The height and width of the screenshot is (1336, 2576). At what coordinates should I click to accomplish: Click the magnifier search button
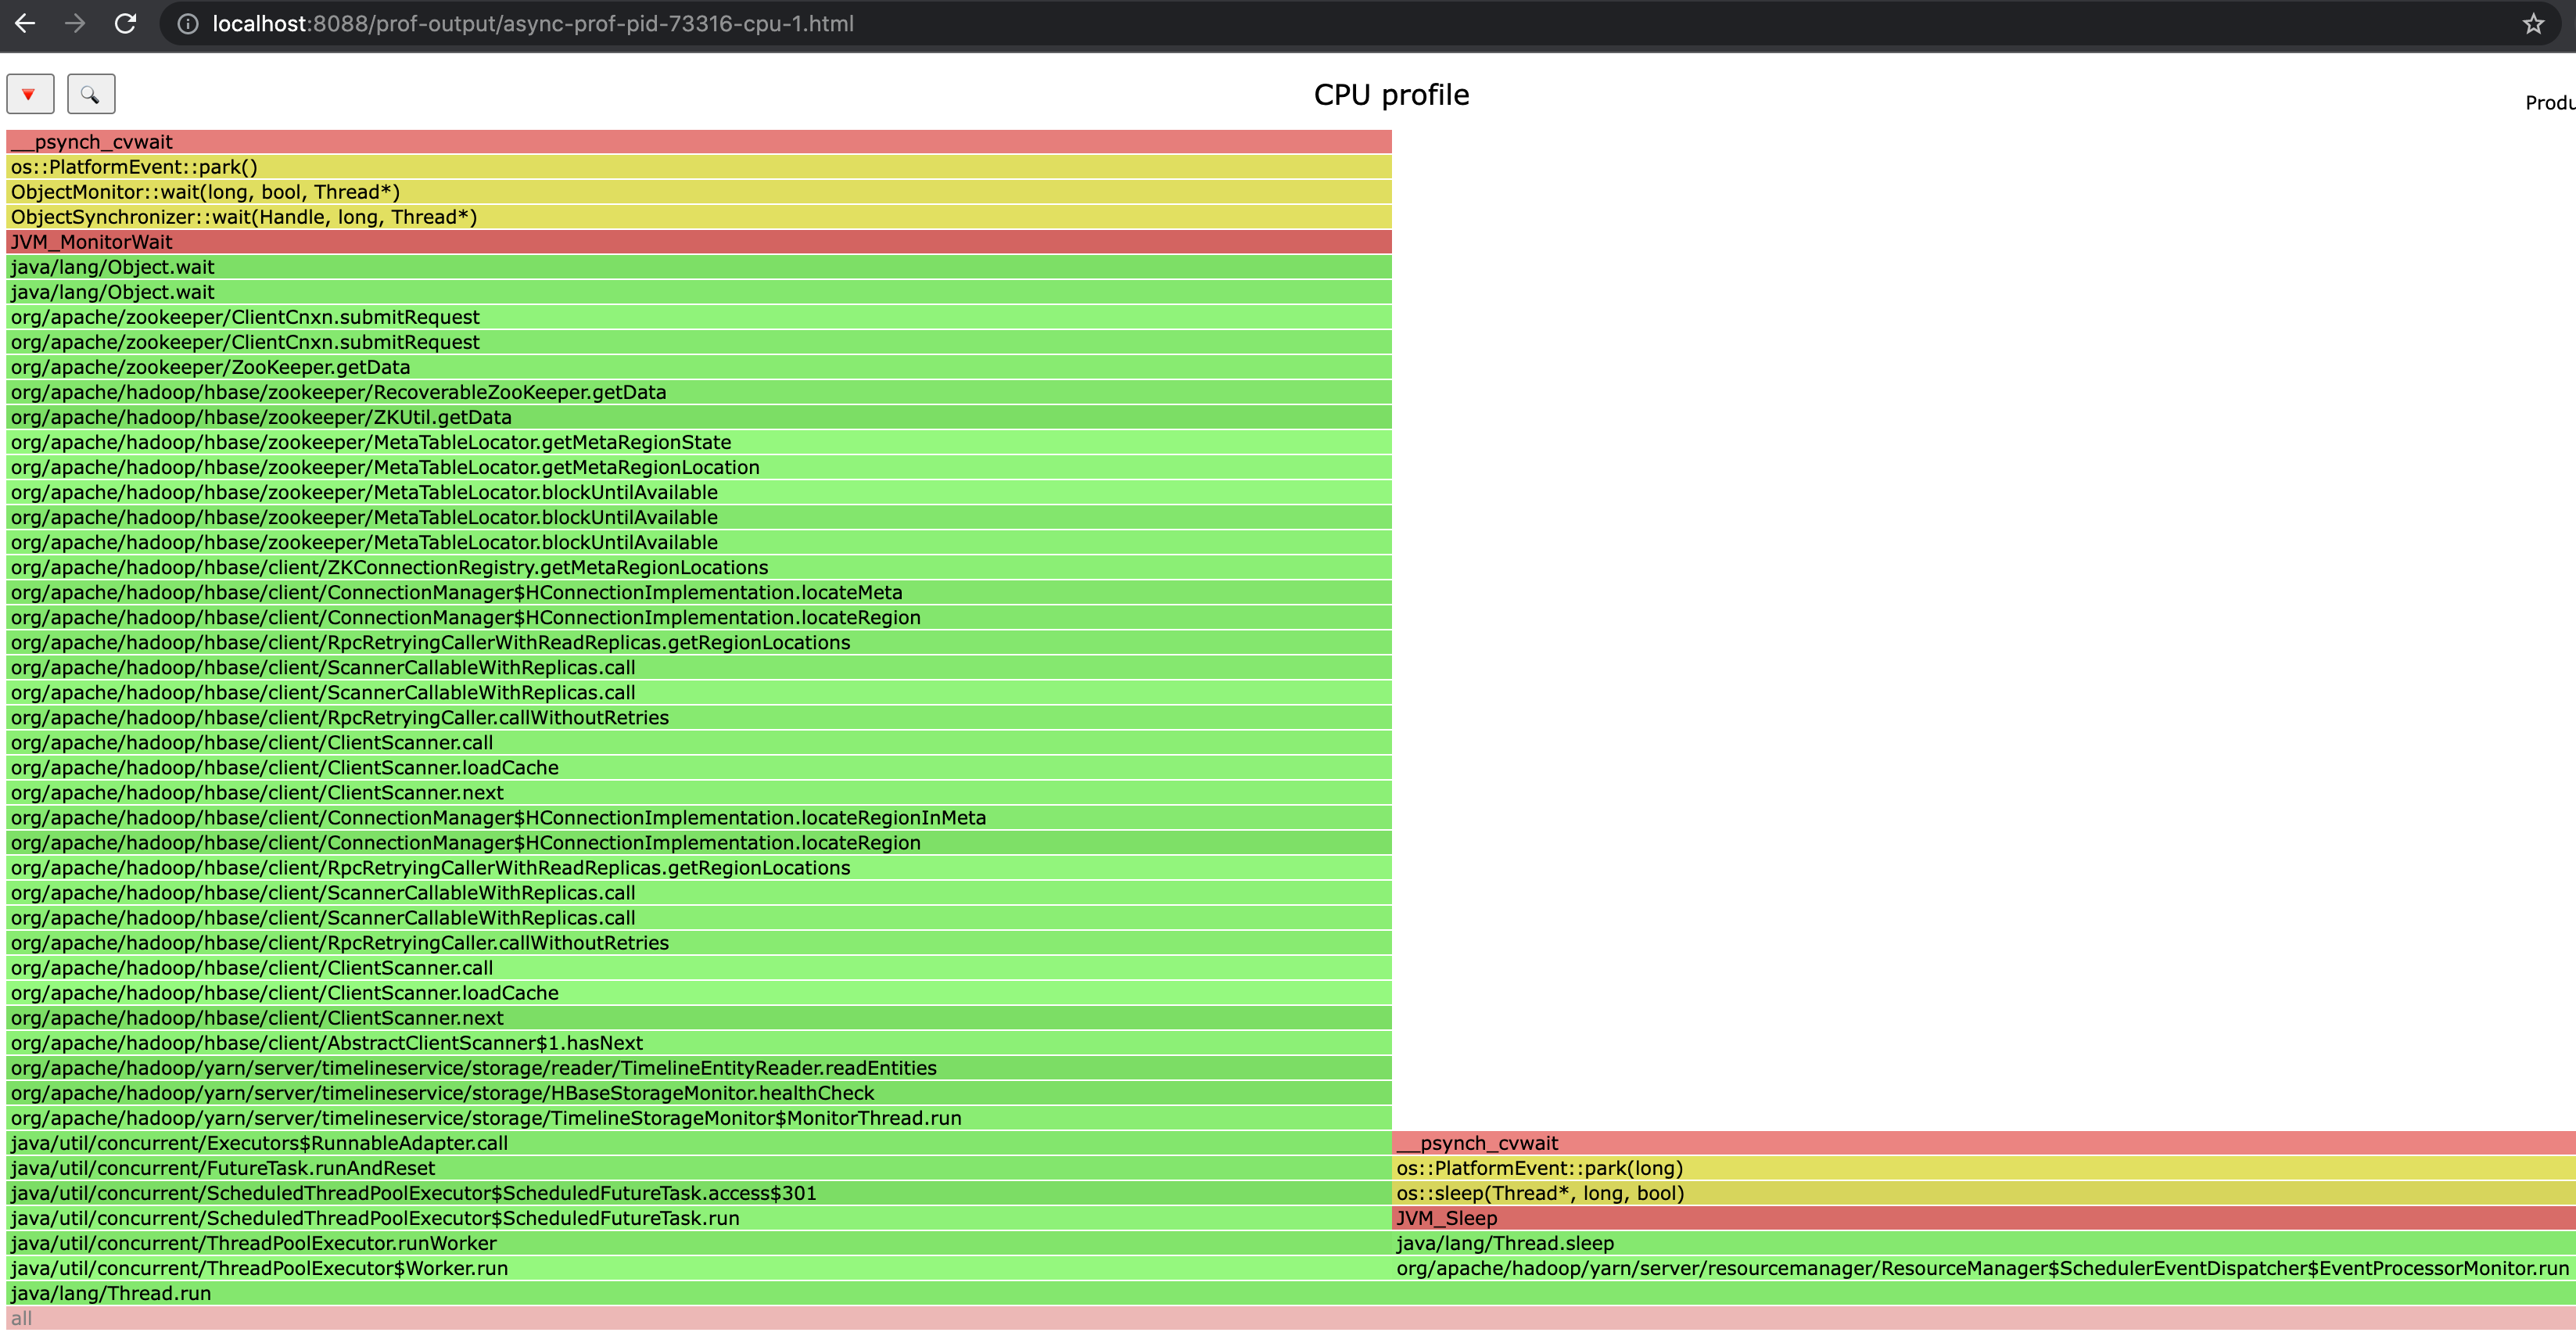coord(91,94)
